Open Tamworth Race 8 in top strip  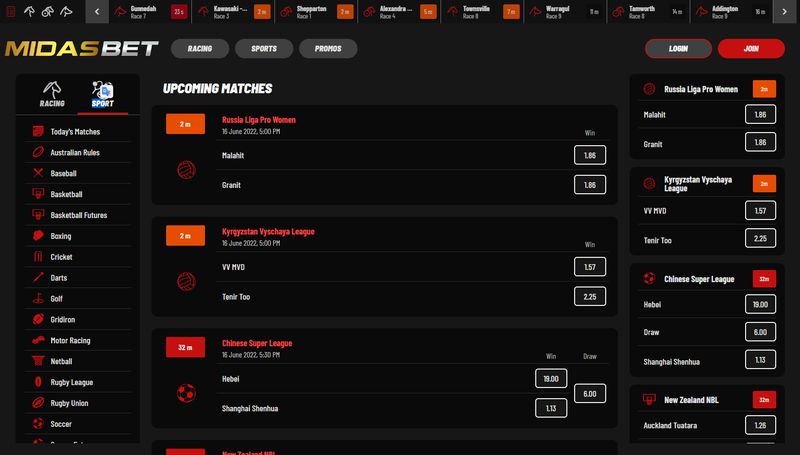(649, 12)
